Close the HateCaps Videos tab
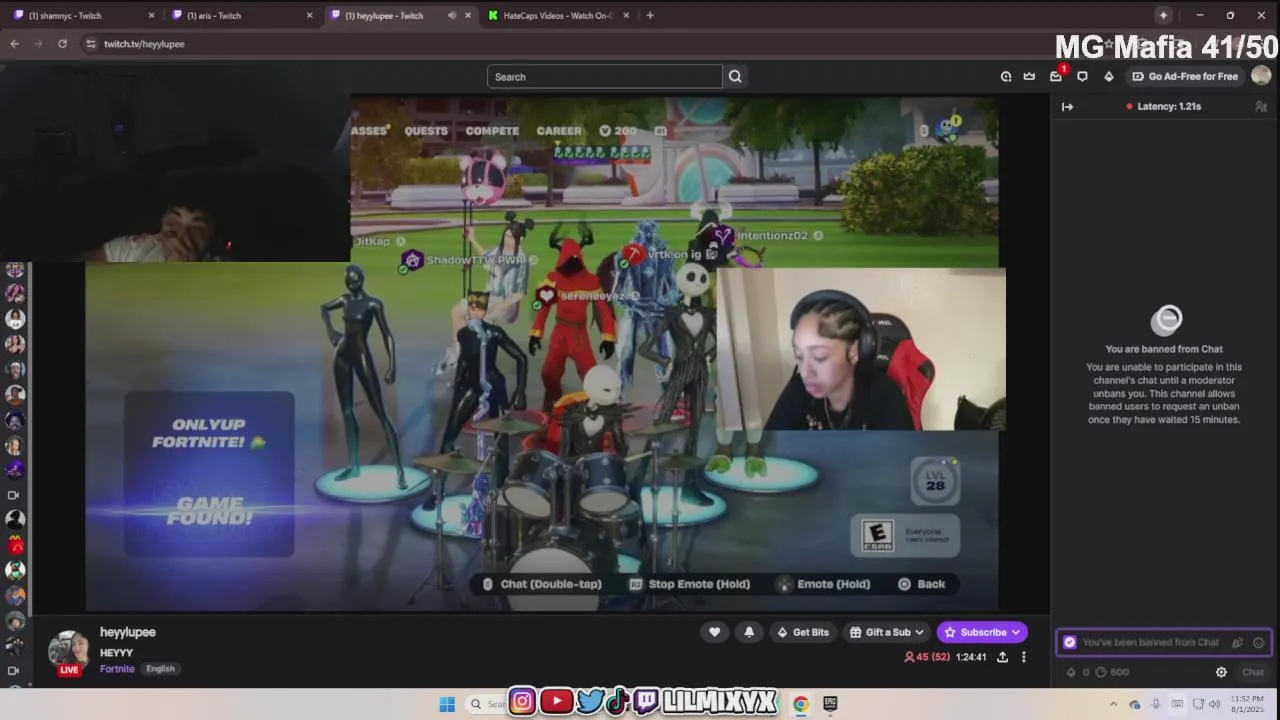1280x720 pixels. (x=627, y=15)
